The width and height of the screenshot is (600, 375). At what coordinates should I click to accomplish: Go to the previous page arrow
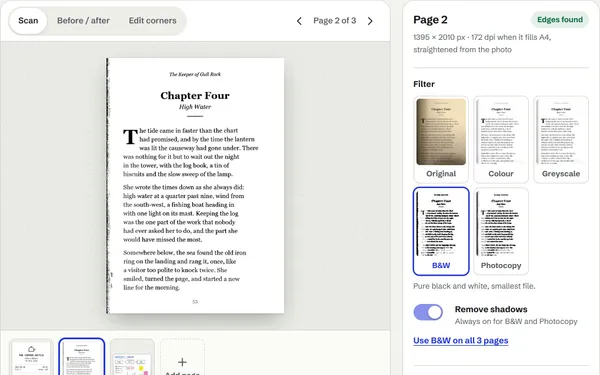coord(299,21)
